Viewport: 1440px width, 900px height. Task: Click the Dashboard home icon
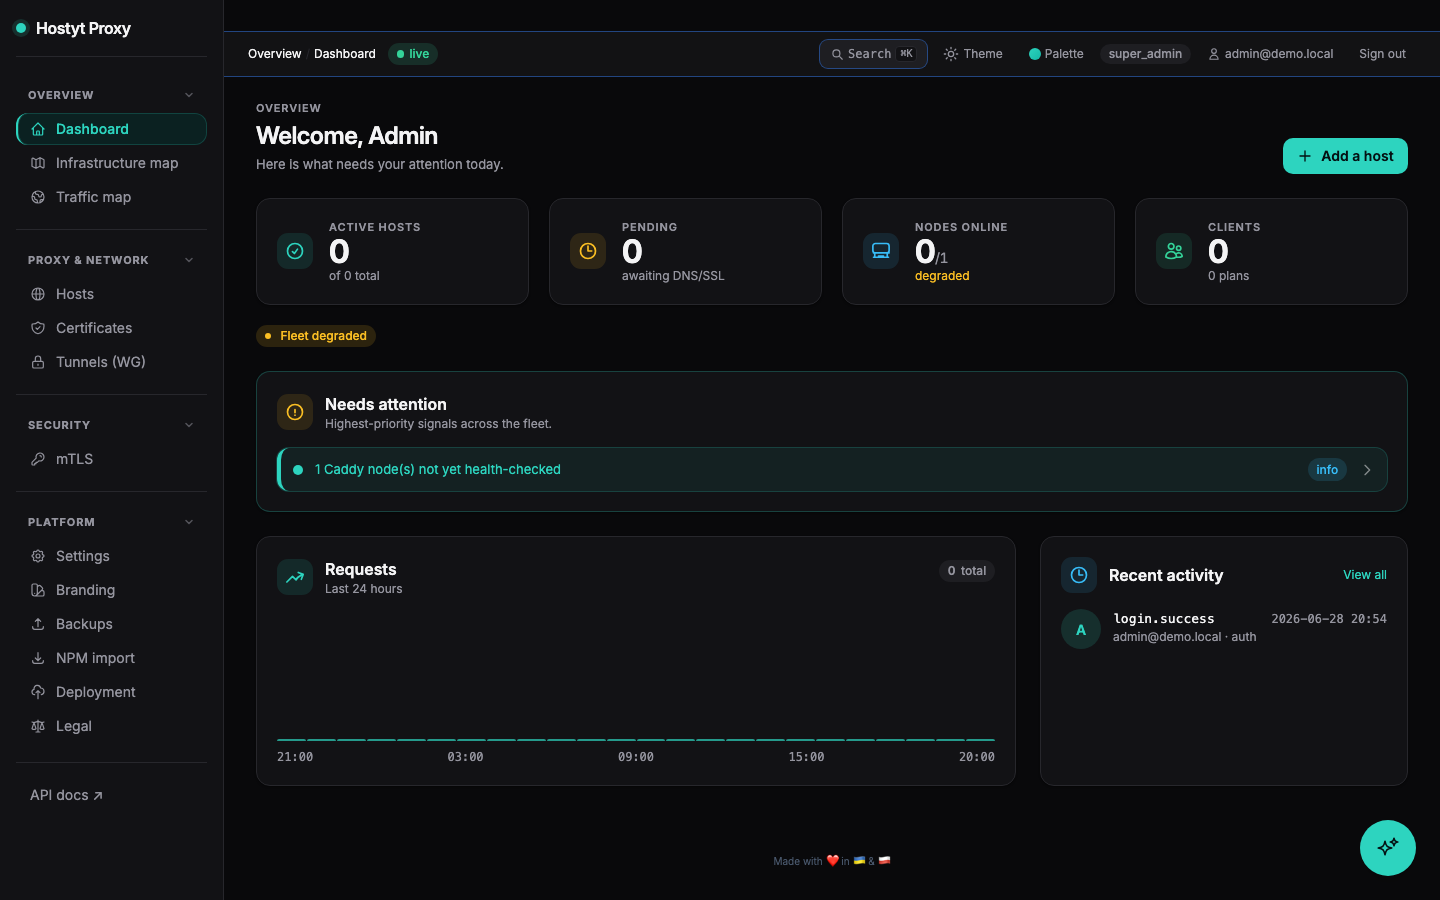tap(38, 129)
